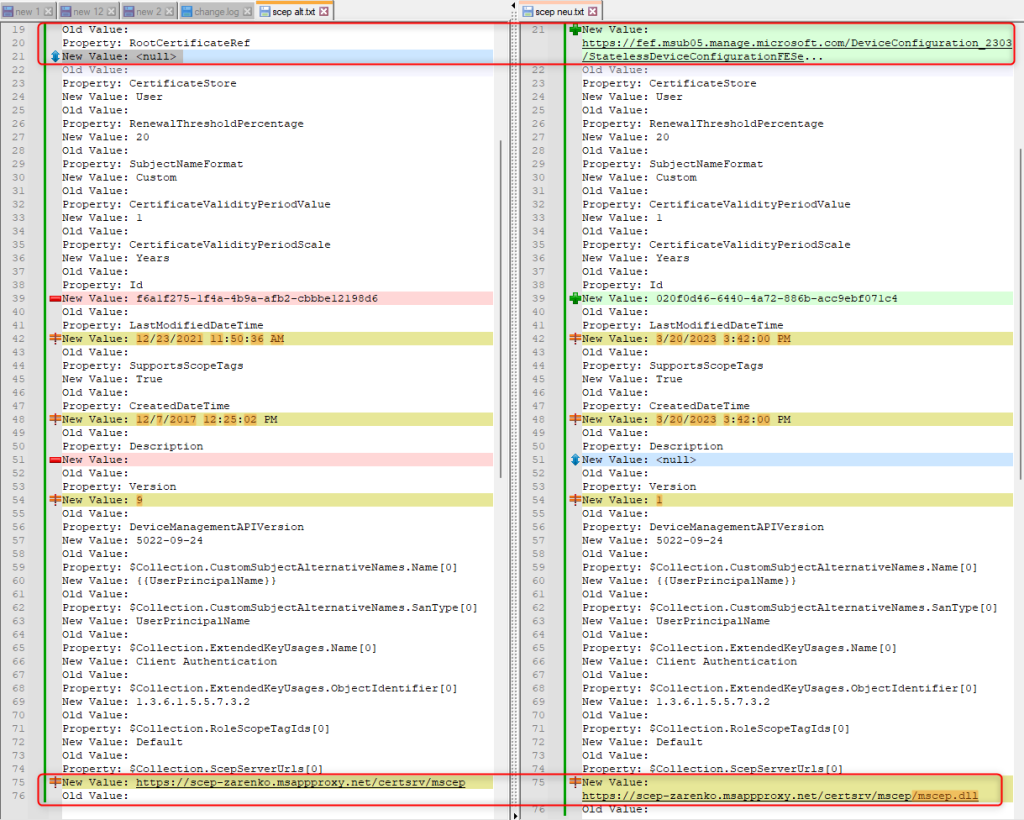This screenshot has width=1024, height=820.
Task: Click right LastModifiedDateTime value on line 42
Action: tap(723, 339)
